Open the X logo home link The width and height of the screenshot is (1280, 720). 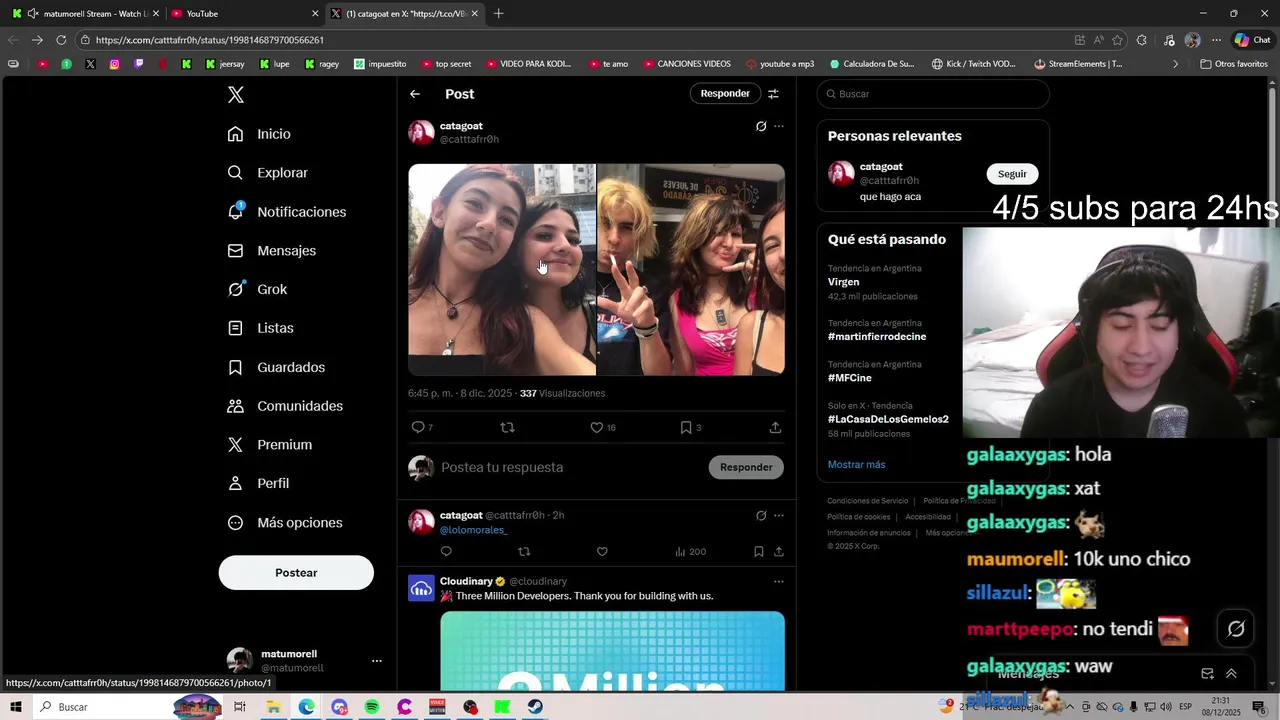[236, 95]
